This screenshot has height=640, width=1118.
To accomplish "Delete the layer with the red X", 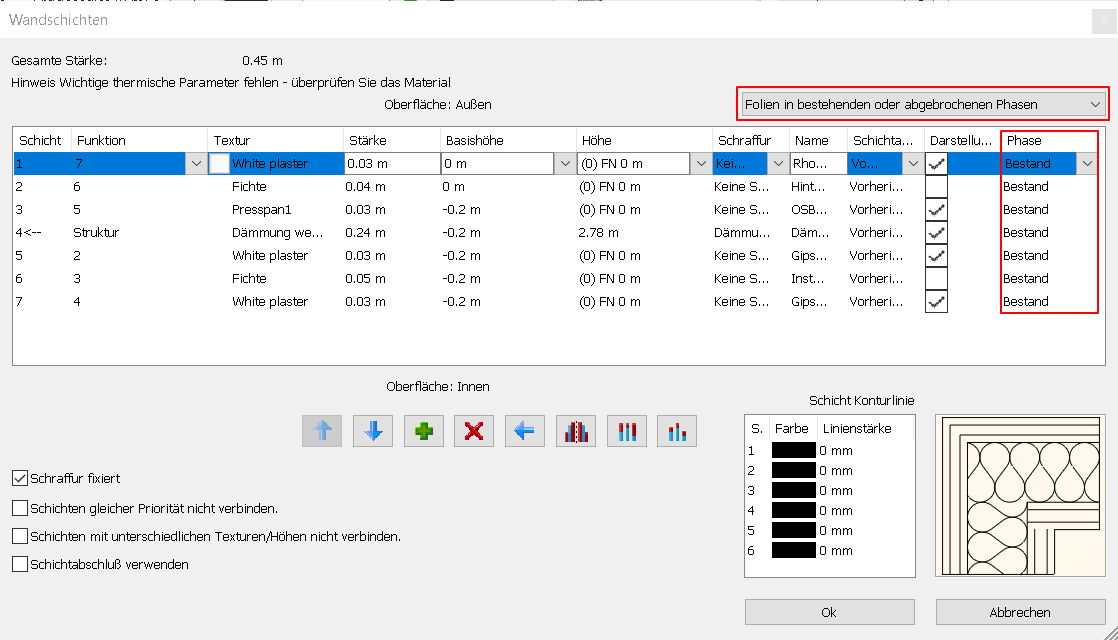I will [x=474, y=431].
